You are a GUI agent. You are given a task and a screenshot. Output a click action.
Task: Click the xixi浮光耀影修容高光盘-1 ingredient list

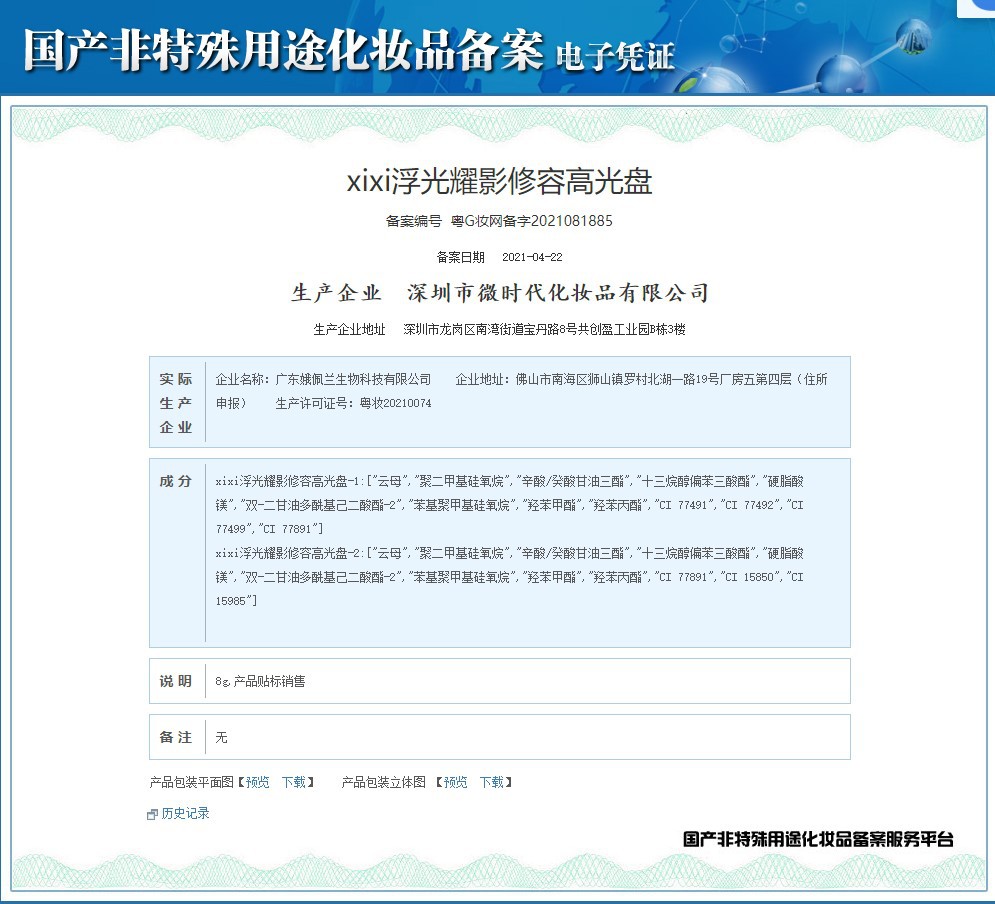click(510, 504)
